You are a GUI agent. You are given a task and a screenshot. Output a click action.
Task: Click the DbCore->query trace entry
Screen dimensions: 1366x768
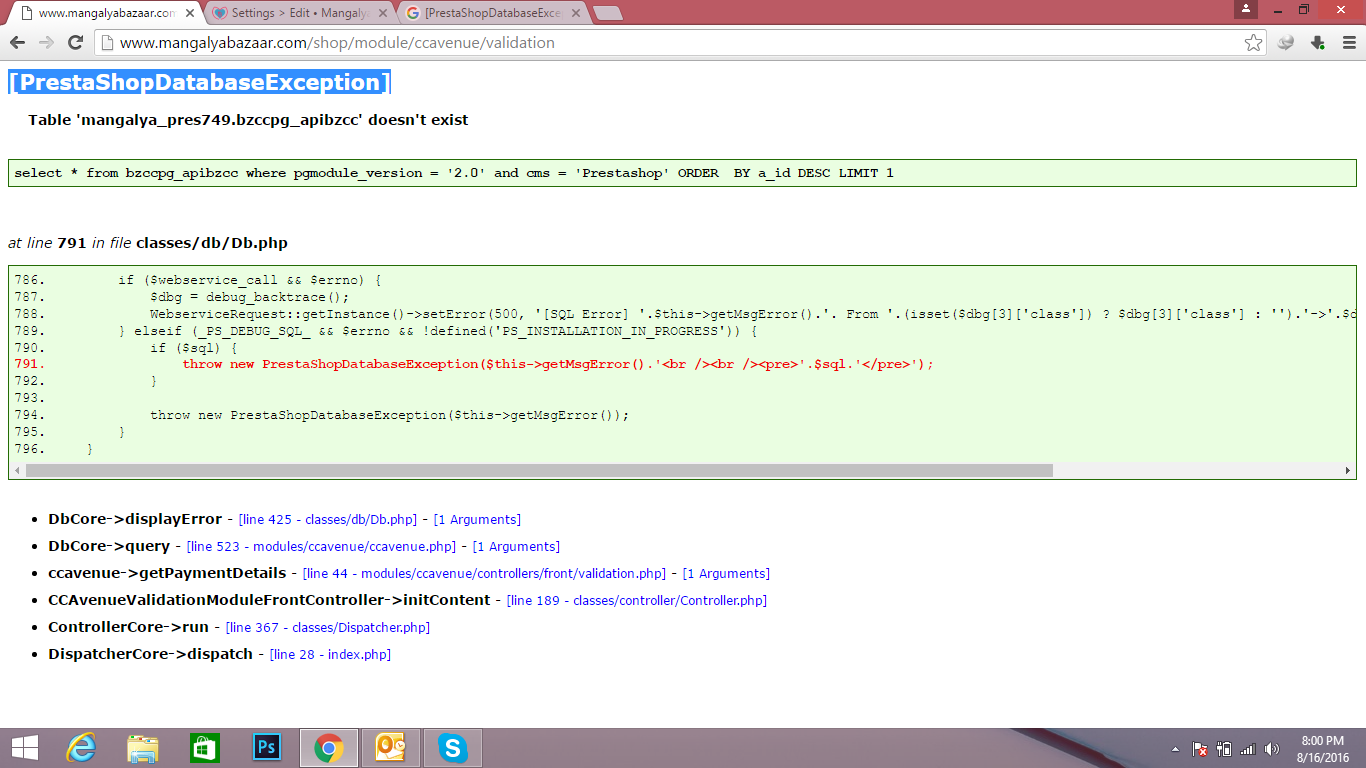109,547
